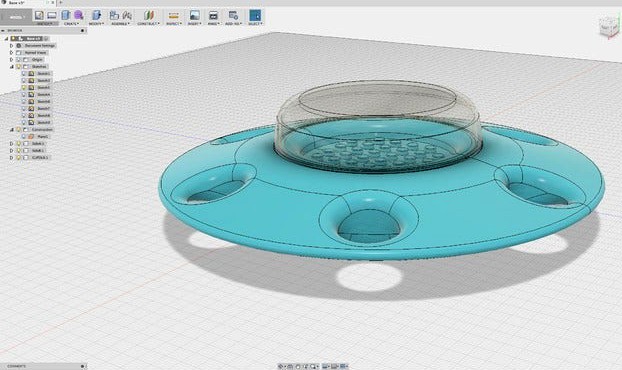Open the Grid and Snaps icon
The width and height of the screenshot is (622, 370).
(x=335, y=366)
